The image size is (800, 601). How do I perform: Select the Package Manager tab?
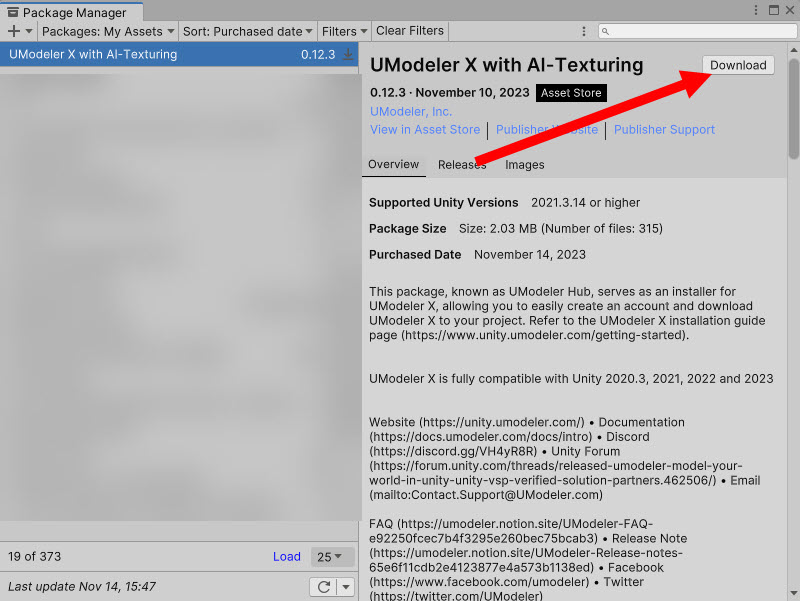click(72, 12)
